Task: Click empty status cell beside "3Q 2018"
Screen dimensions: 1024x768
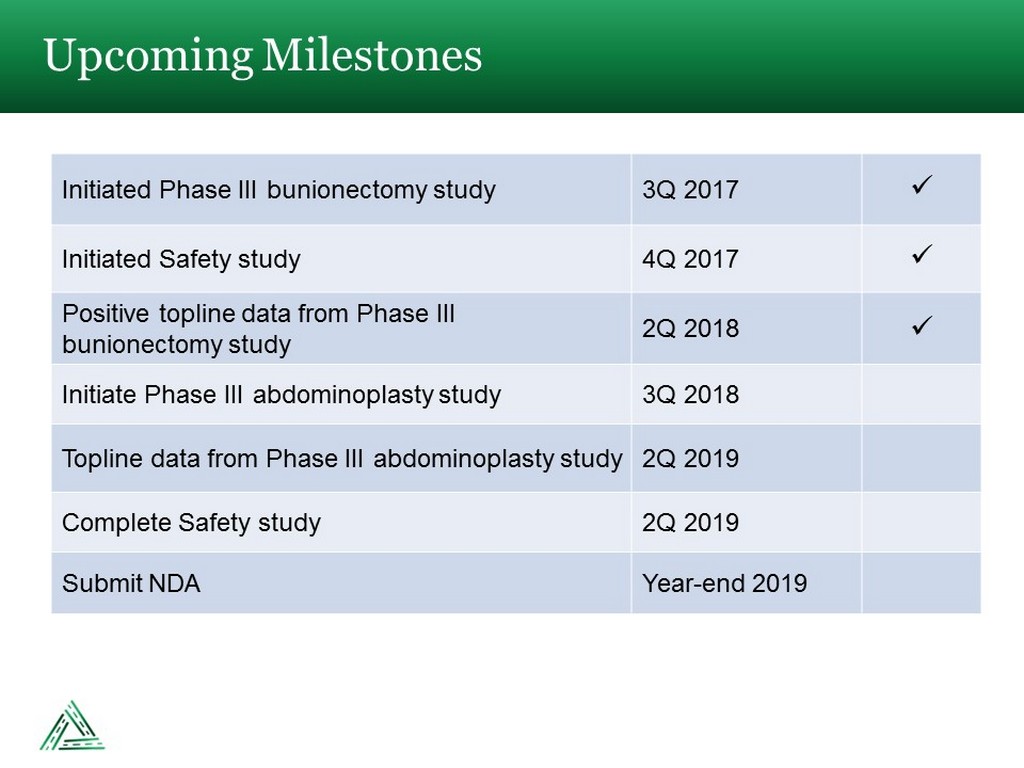Action: click(921, 394)
